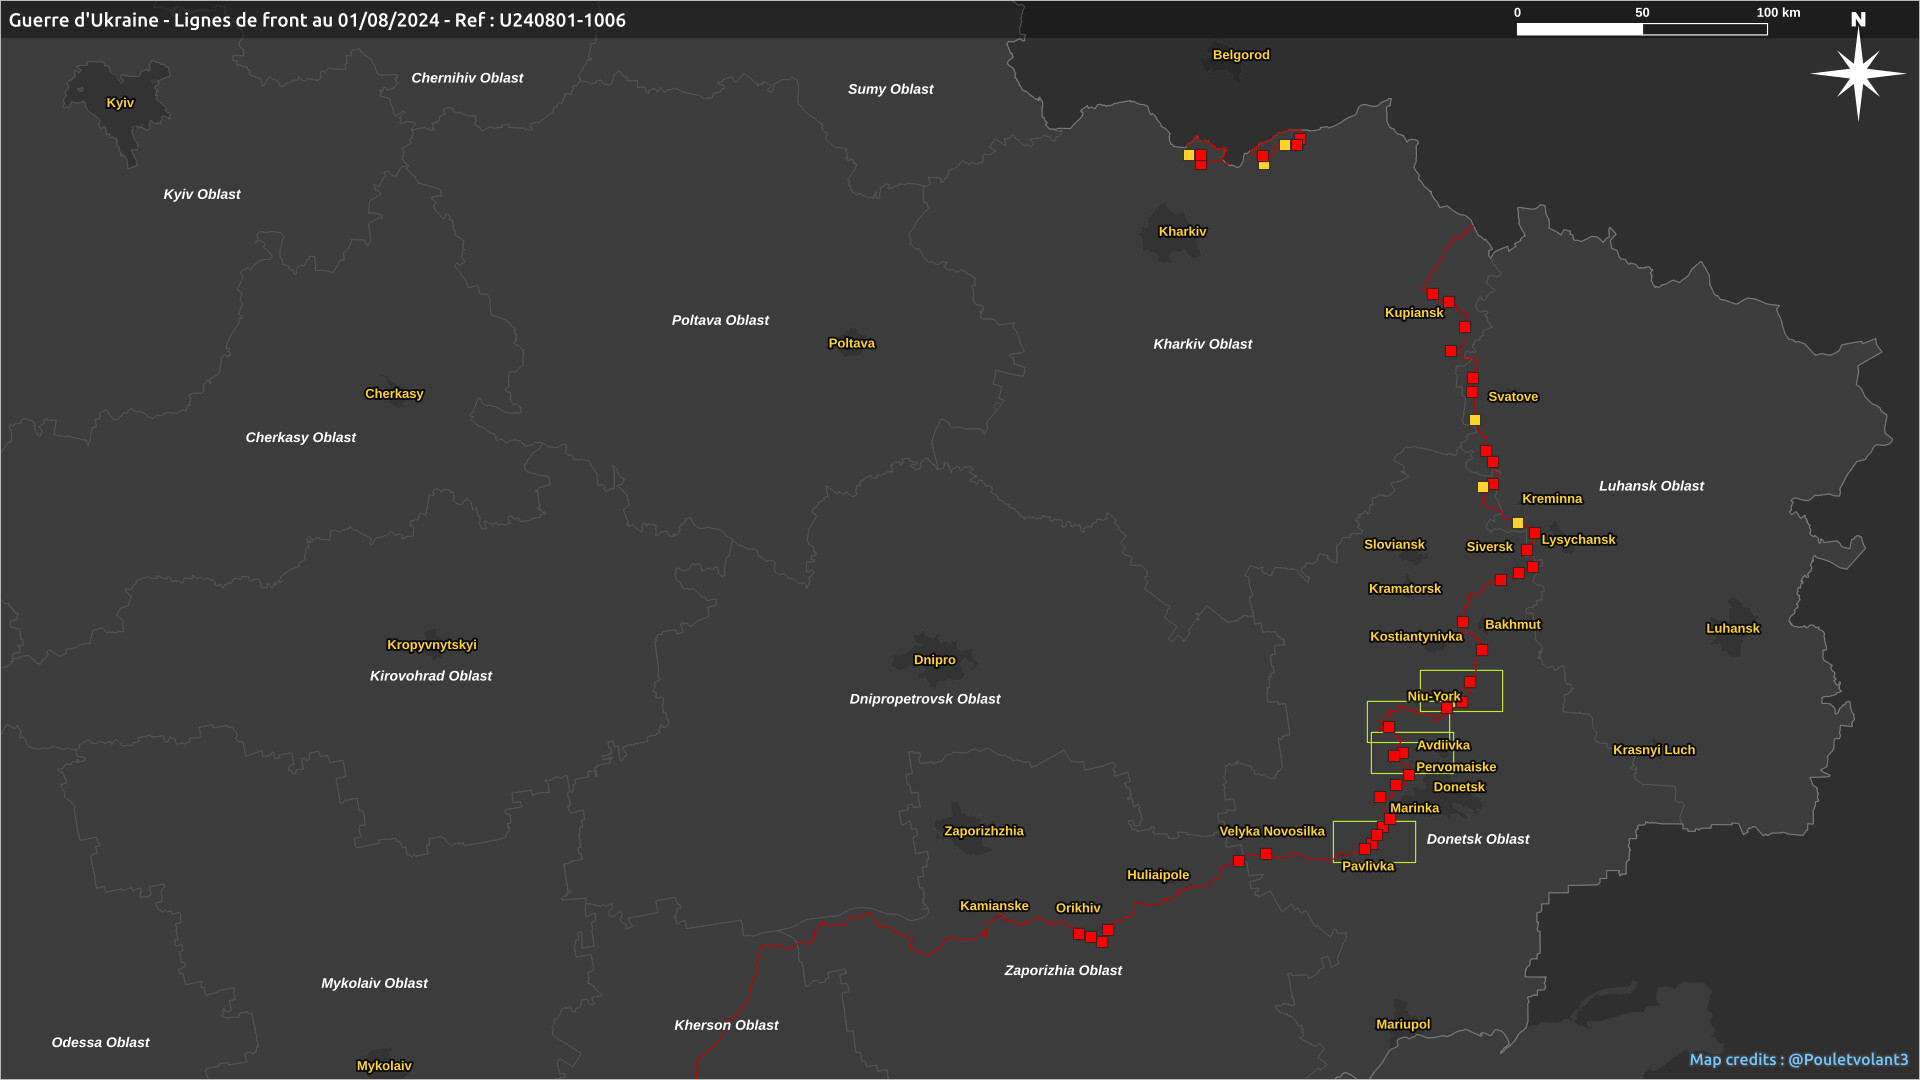Click the Kharkiv city label
Screen dimensions: 1920x1080
pyautogui.click(x=1182, y=232)
